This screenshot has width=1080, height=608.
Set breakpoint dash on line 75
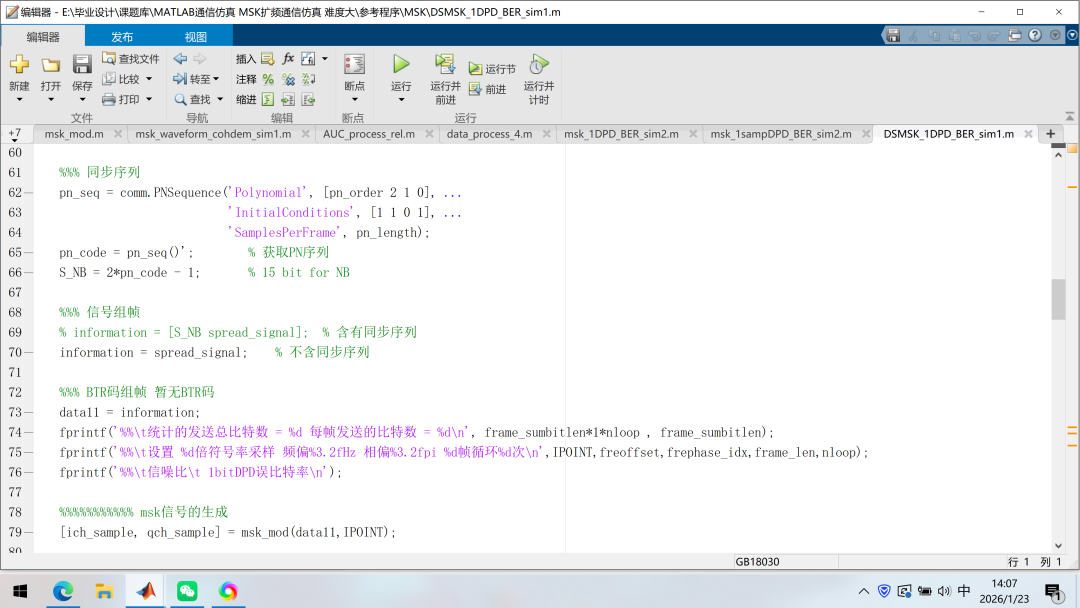coord(28,452)
